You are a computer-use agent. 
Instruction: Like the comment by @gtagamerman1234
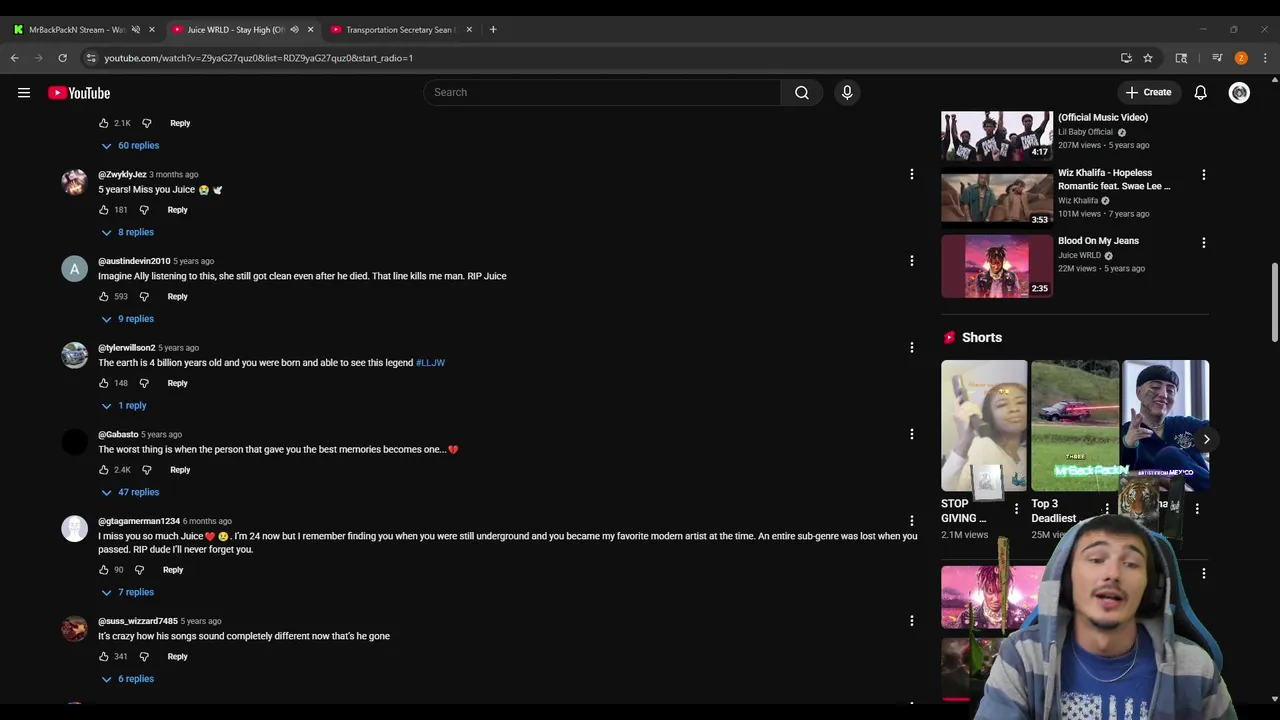tap(103, 570)
